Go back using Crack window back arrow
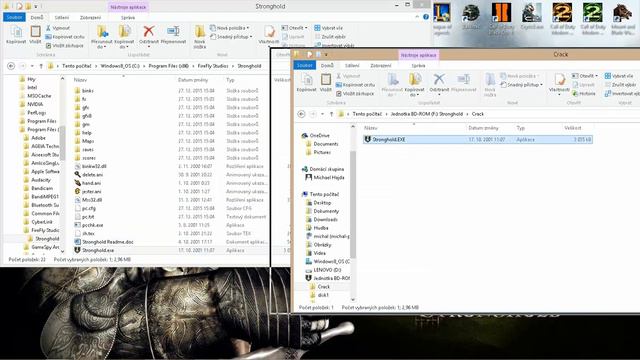640x360 pixels. (x=301, y=114)
